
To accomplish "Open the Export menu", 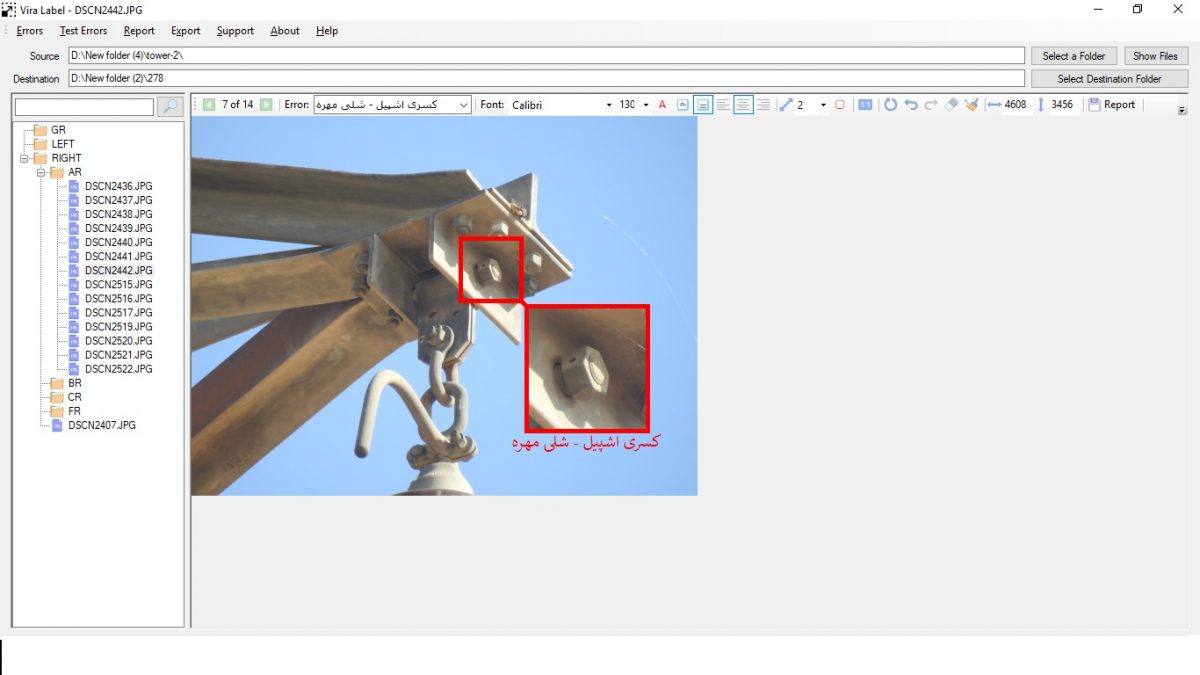I will pyautogui.click(x=185, y=31).
